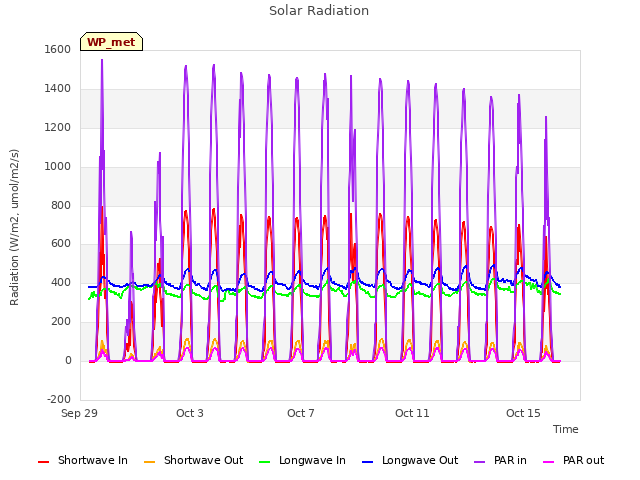Click the blue Longwave Out legend swatch
The image size is (640, 480).
click(x=367, y=462)
